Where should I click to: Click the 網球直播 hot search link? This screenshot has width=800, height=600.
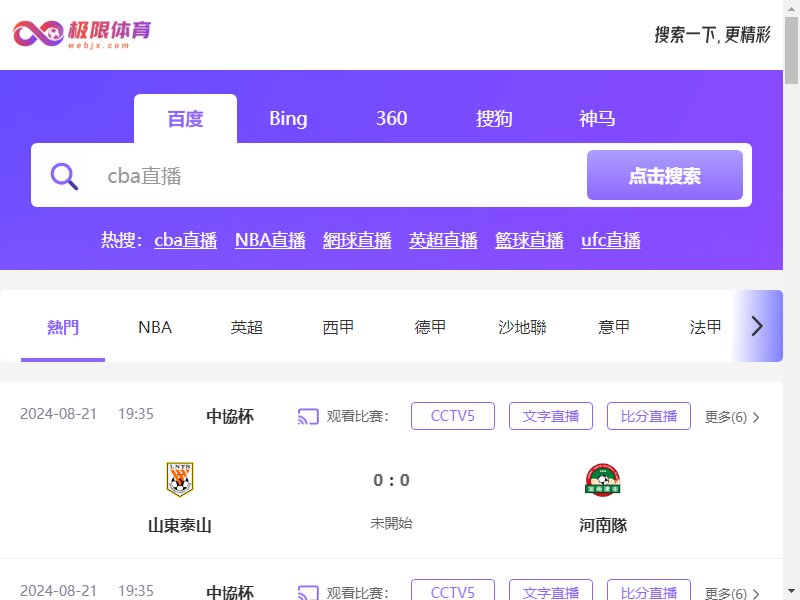357,240
